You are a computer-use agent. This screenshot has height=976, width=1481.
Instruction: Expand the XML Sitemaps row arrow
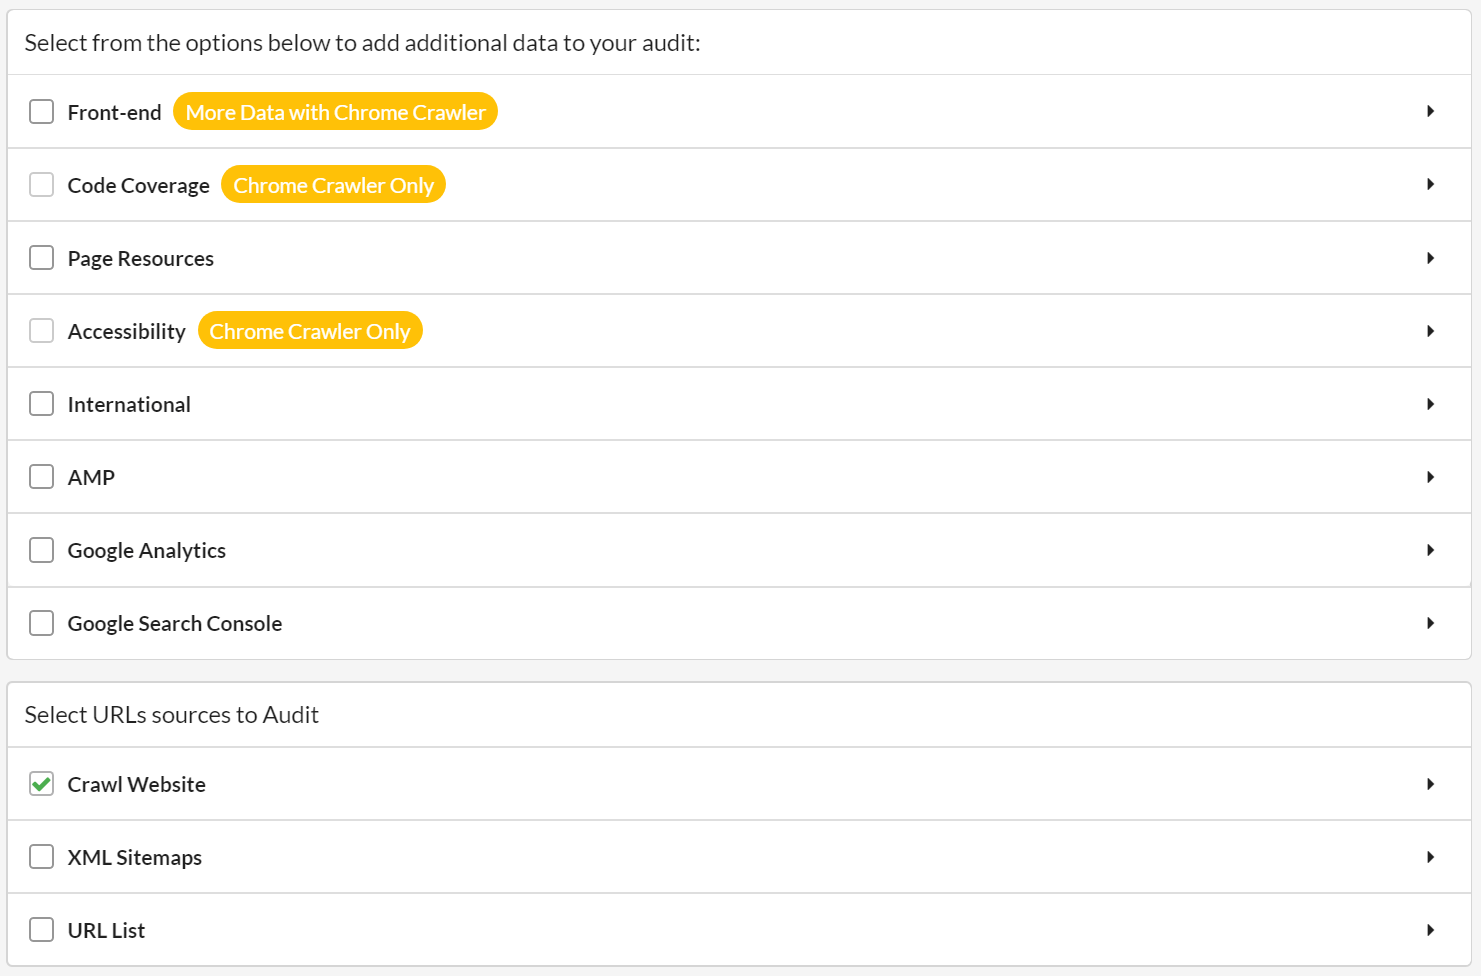pos(1431,857)
